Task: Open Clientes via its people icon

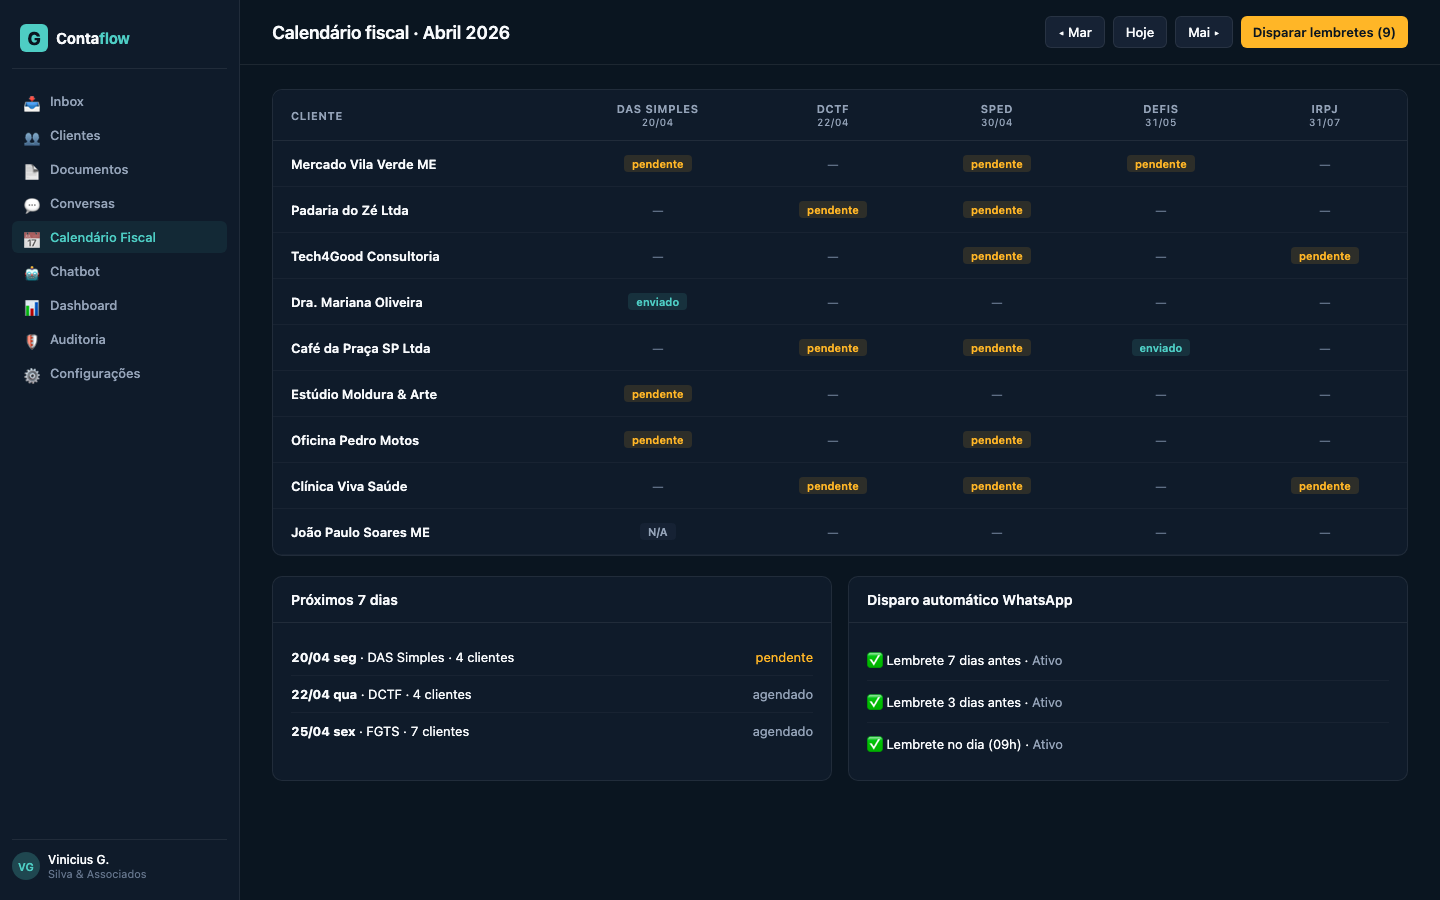Action: coord(32,137)
